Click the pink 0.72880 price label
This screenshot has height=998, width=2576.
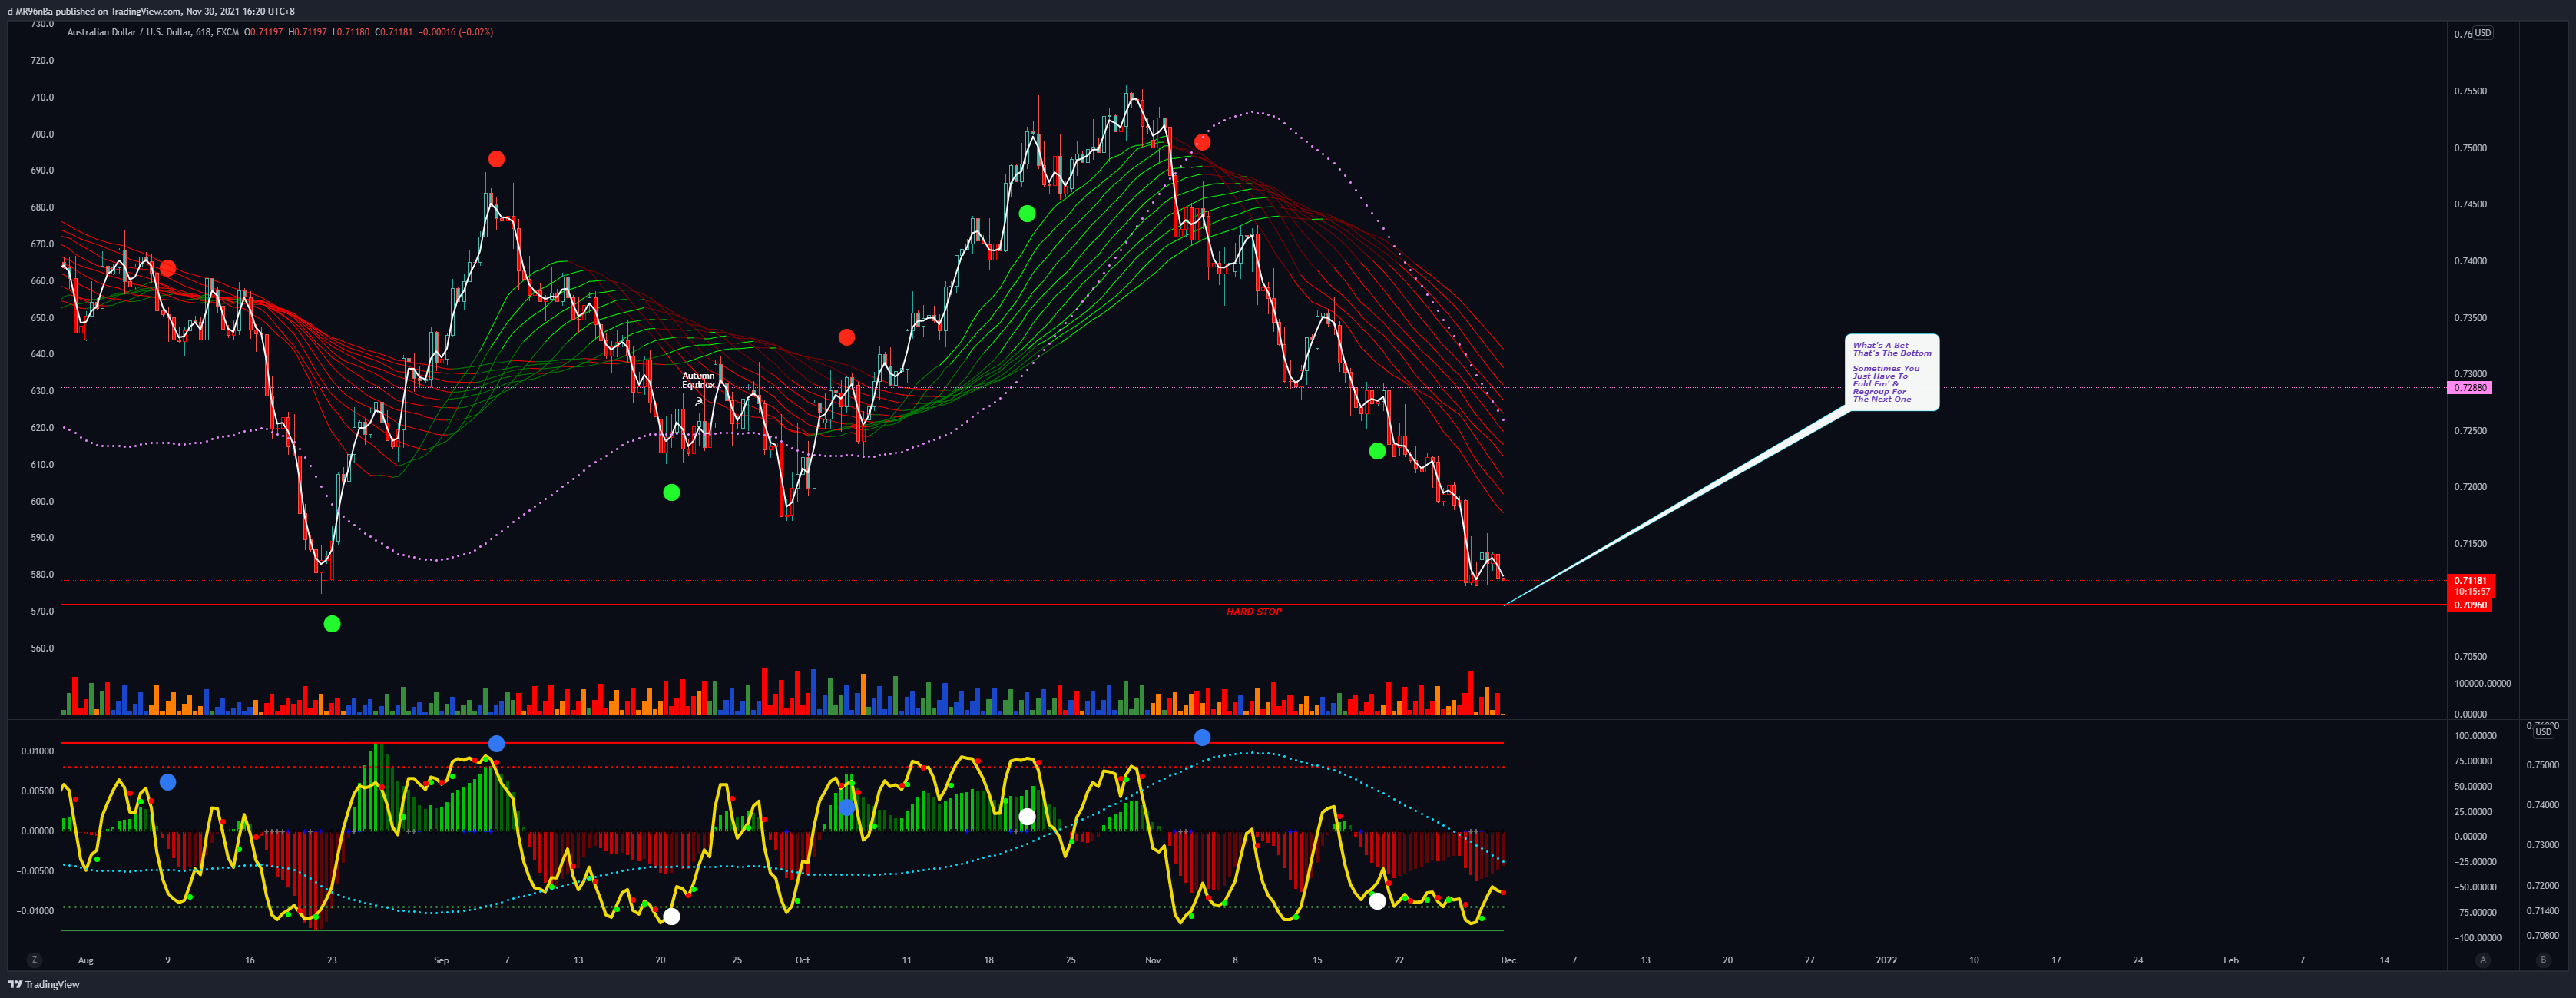tap(2469, 388)
